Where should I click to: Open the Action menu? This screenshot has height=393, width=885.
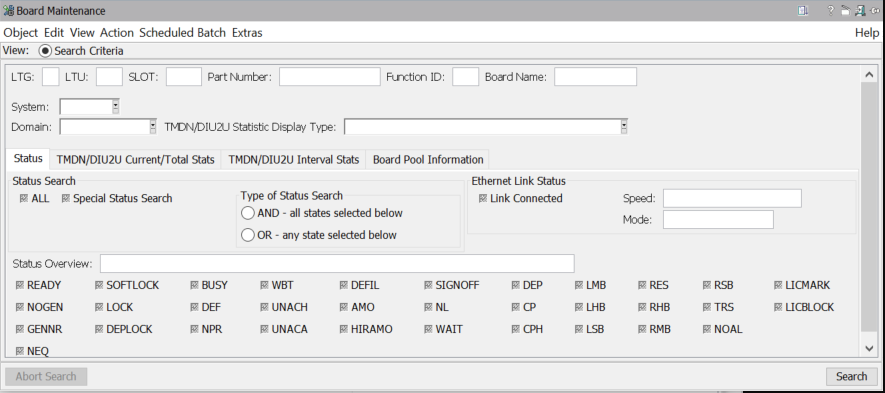click(117, 33)
